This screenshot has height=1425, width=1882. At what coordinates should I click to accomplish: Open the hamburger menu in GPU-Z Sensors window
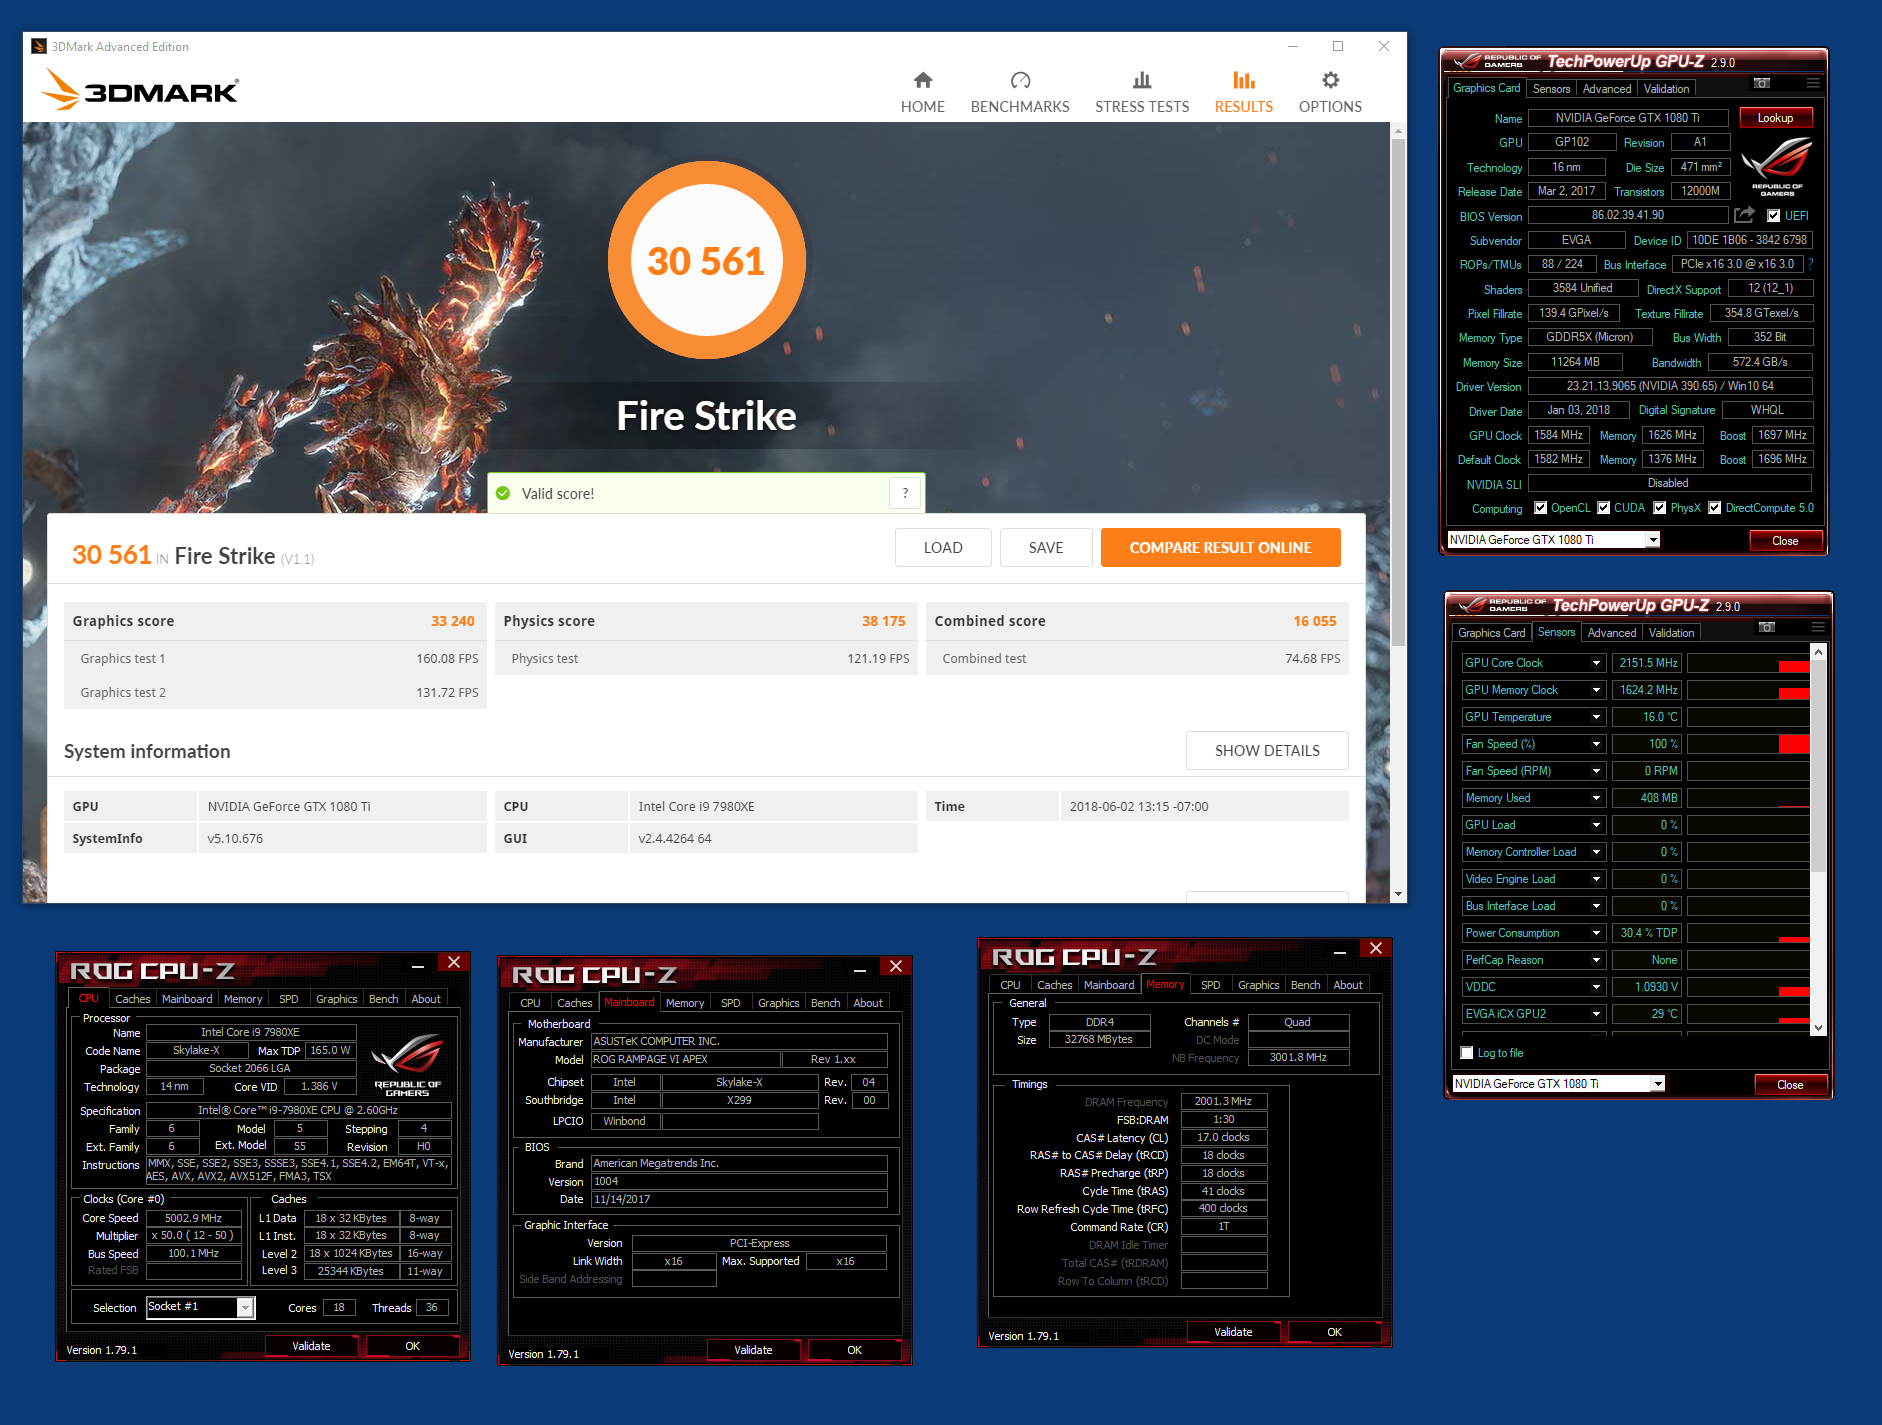point(1818,627)
